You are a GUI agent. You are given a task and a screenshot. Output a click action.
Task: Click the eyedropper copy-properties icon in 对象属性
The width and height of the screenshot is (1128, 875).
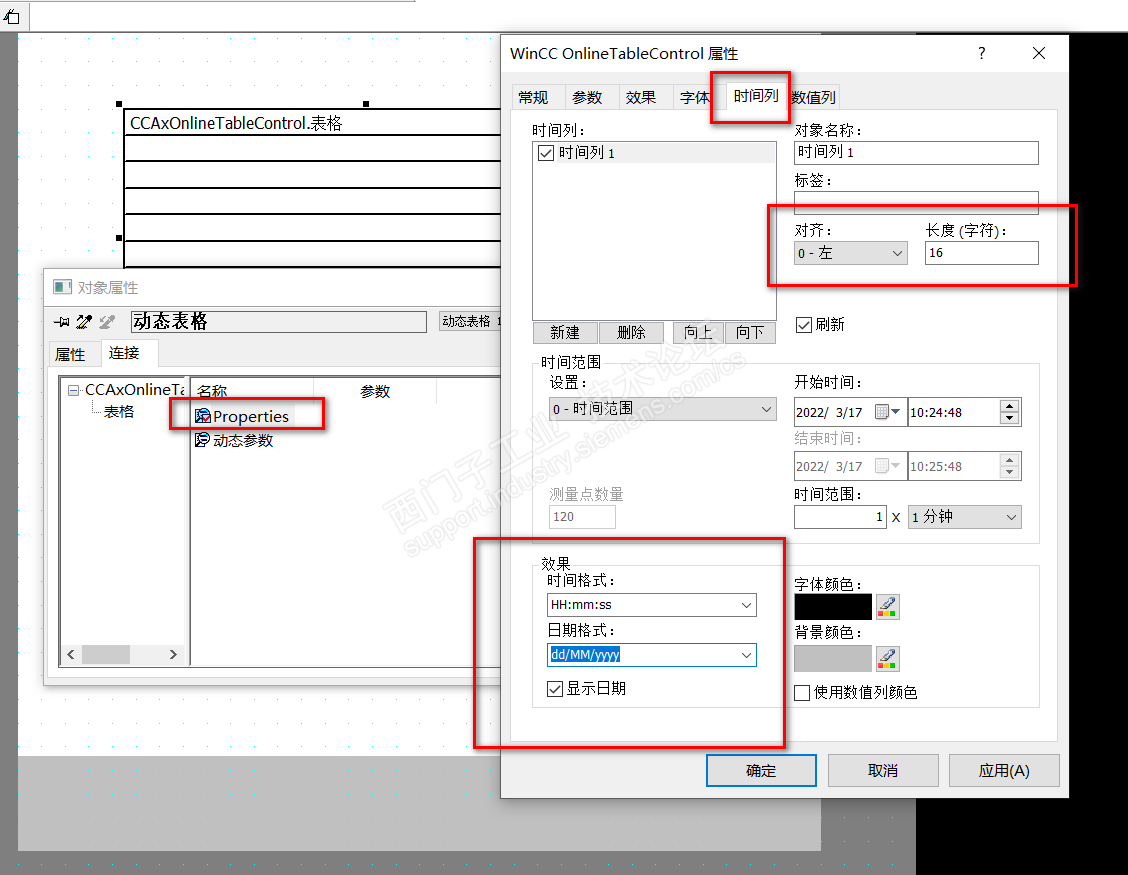pos(84,322)
